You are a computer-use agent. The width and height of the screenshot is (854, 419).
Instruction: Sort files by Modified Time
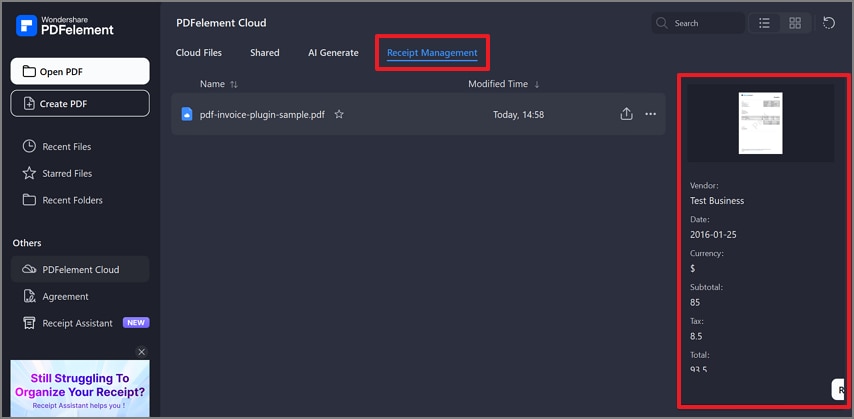click(x=503, y=85)
